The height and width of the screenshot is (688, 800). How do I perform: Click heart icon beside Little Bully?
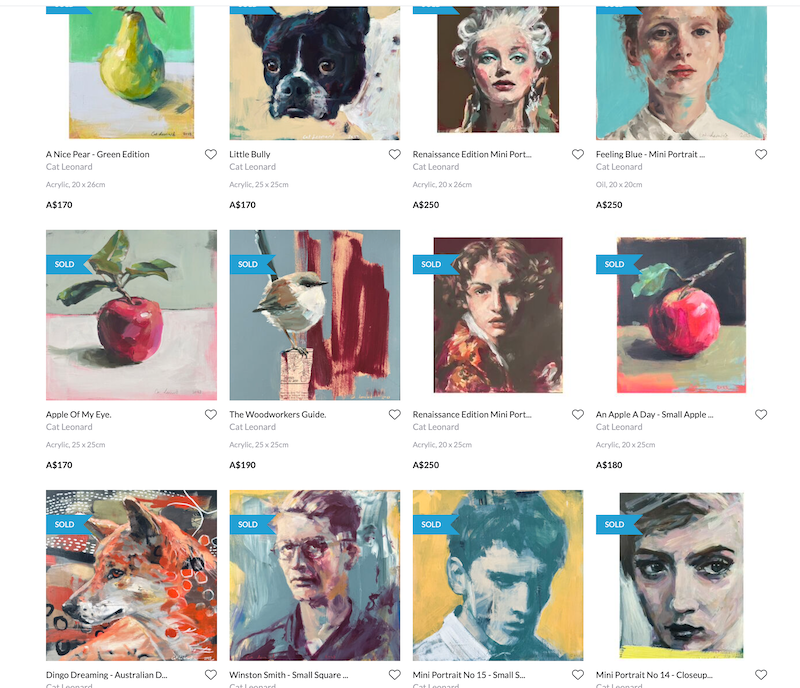(x=394, y=154)
